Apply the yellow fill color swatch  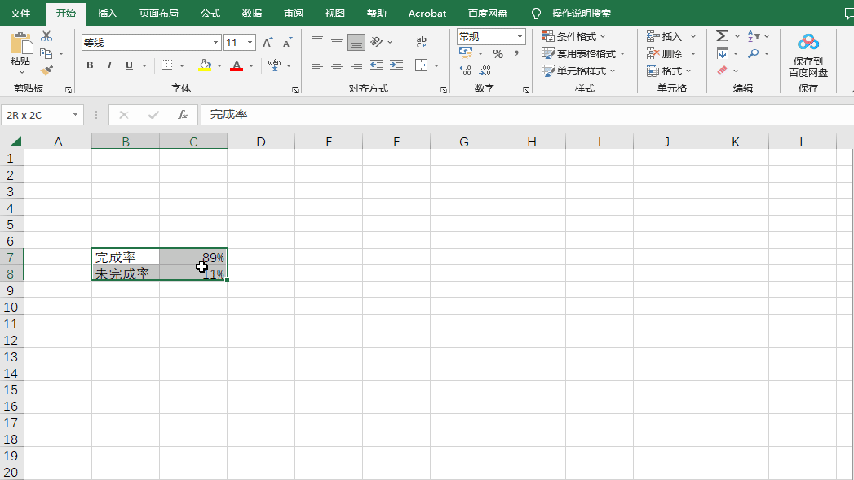pos(204,66)
